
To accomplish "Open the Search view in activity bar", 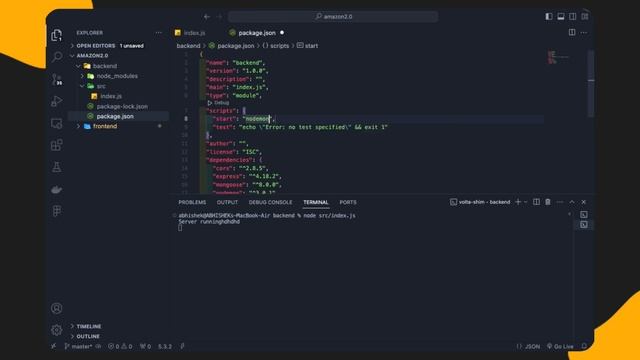I will [57, 57].
